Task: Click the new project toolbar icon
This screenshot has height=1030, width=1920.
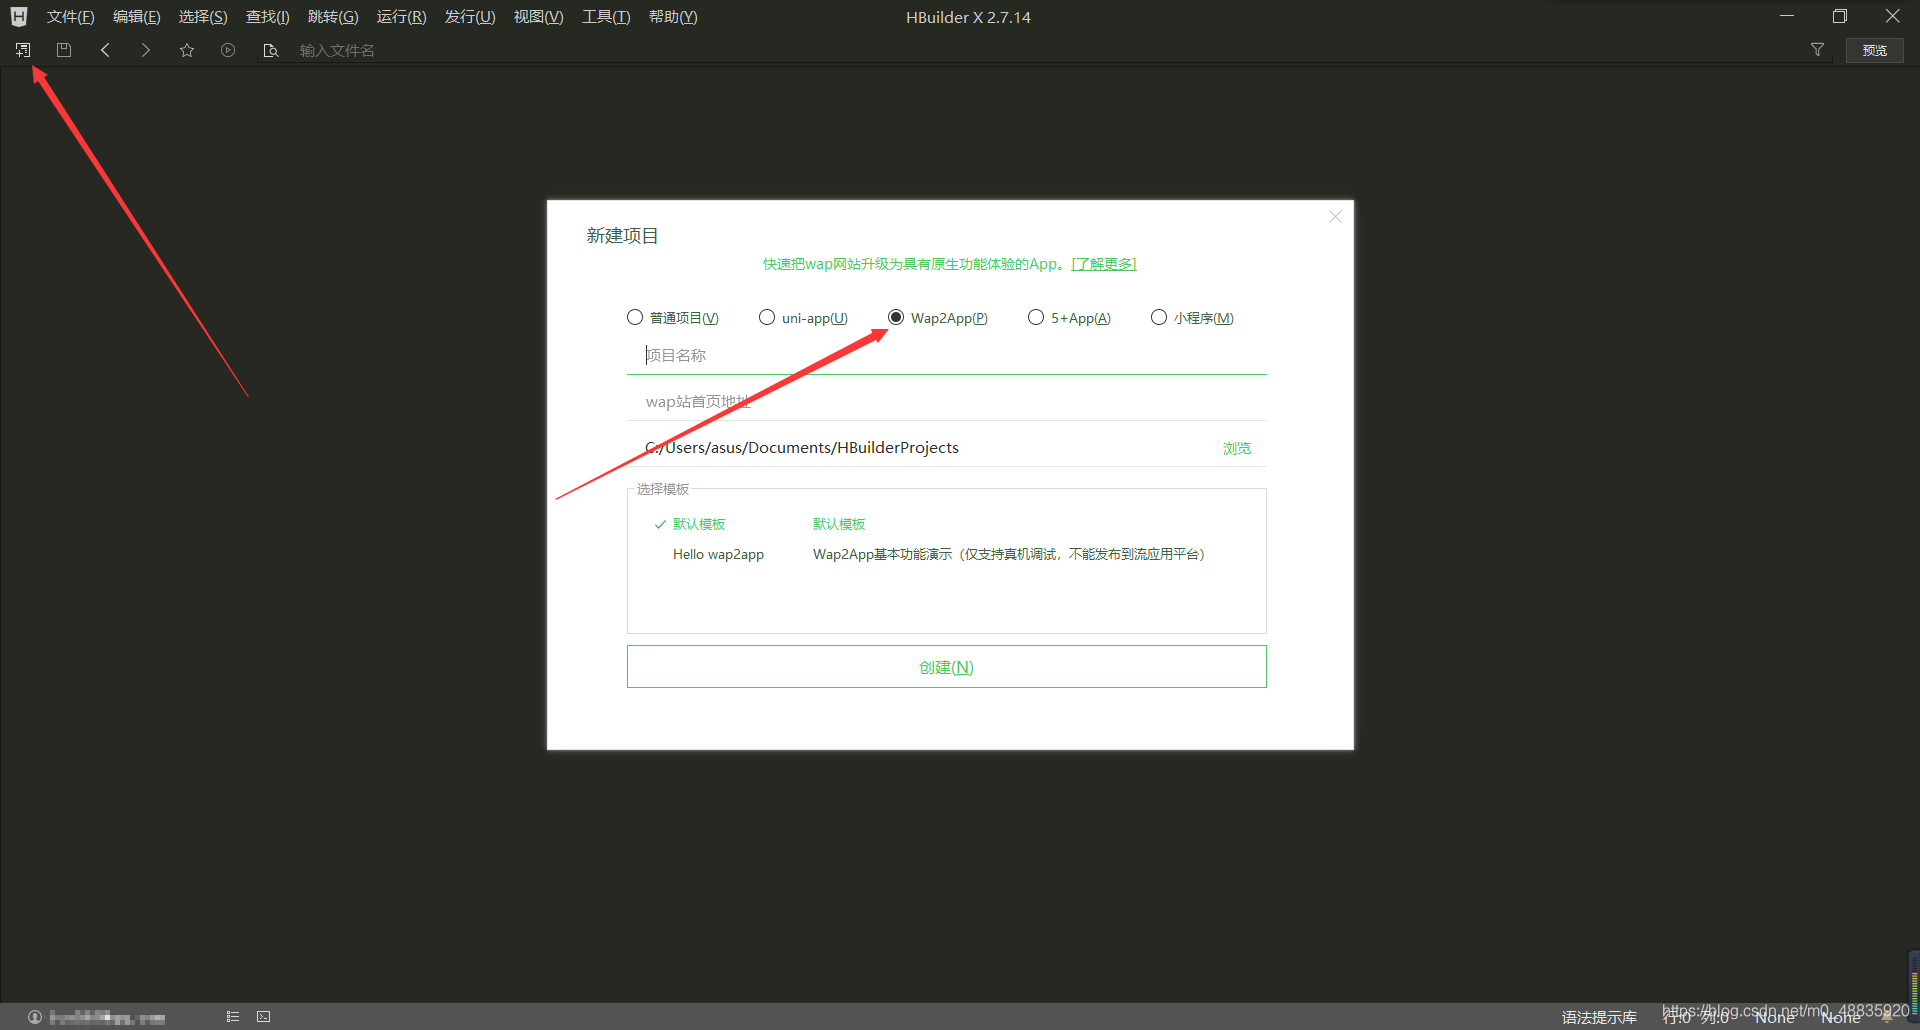Action: coord(23,50)
